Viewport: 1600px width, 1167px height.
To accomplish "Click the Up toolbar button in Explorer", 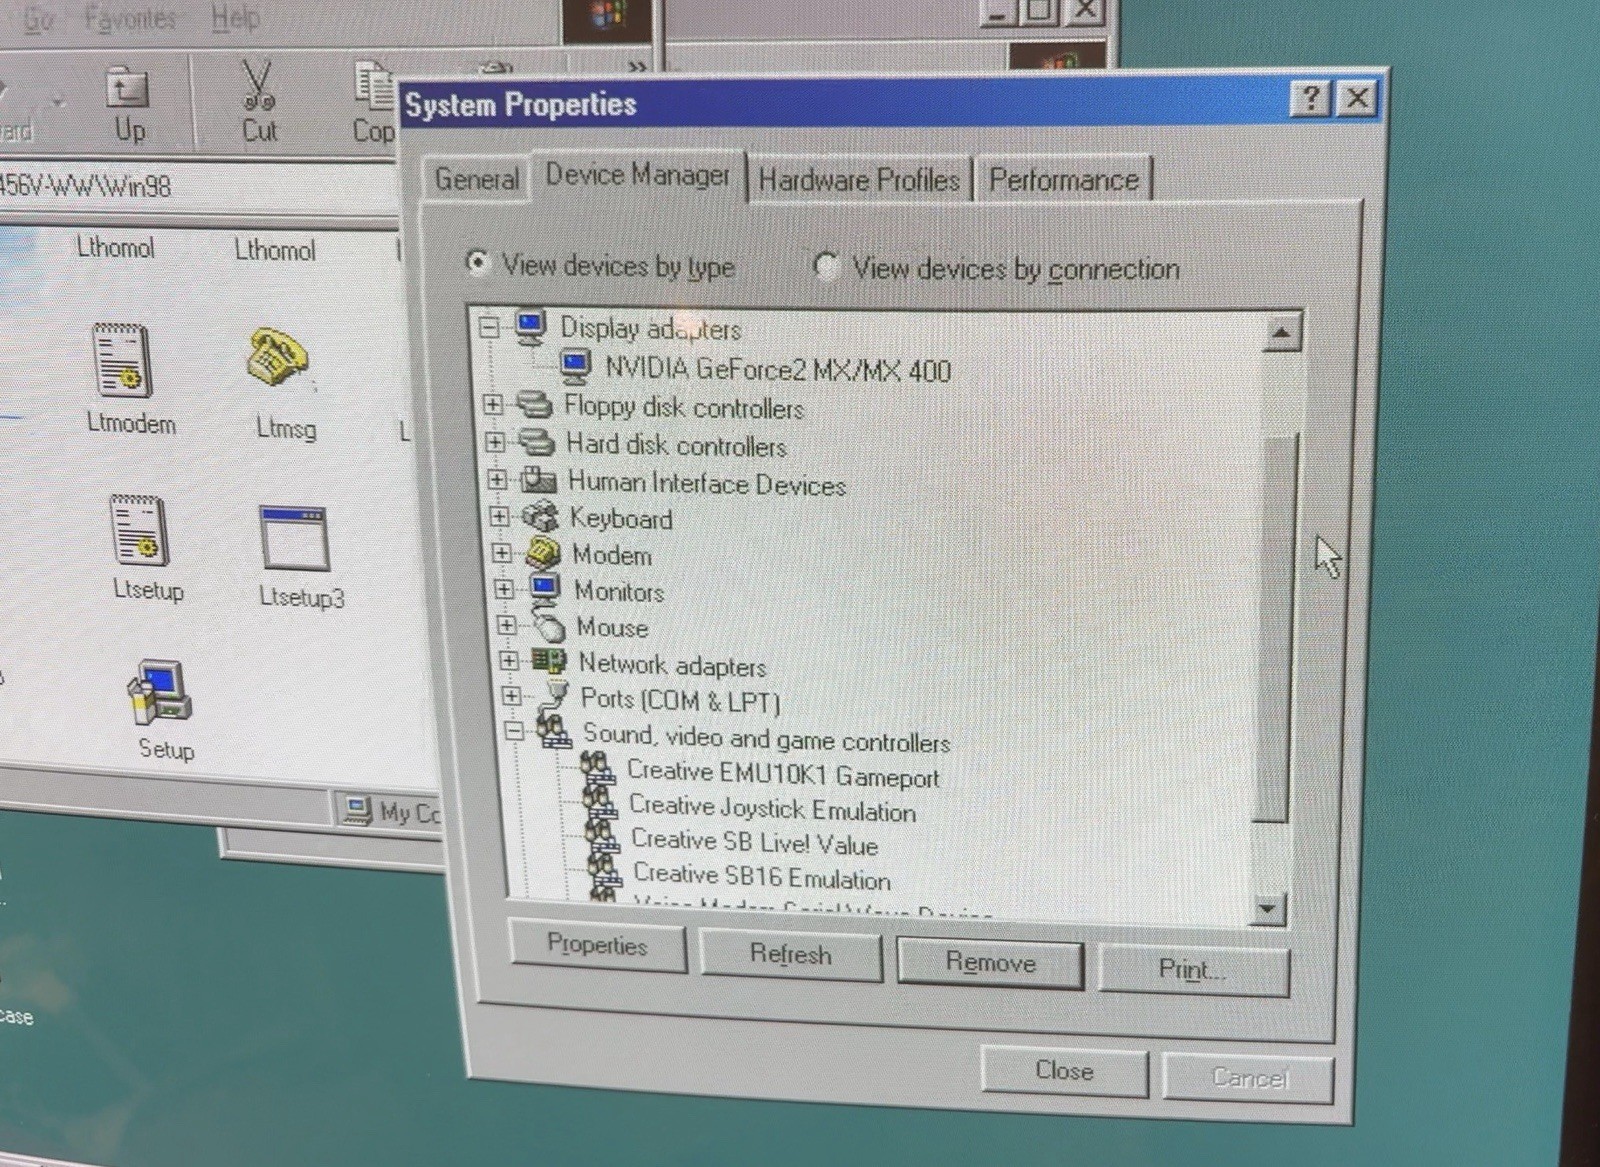I will (x=128, y=104).
